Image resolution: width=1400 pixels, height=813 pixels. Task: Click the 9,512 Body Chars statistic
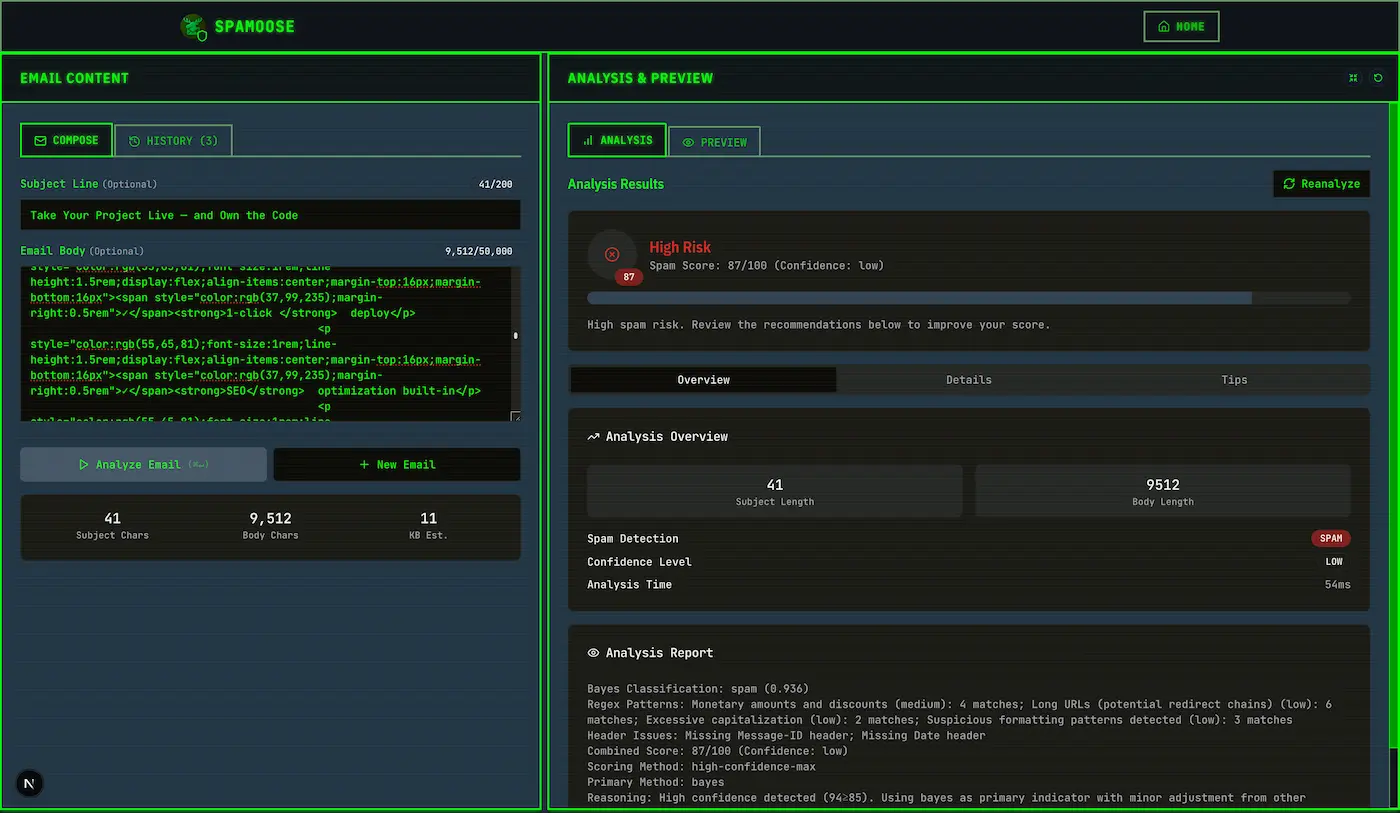pos(270,525)
